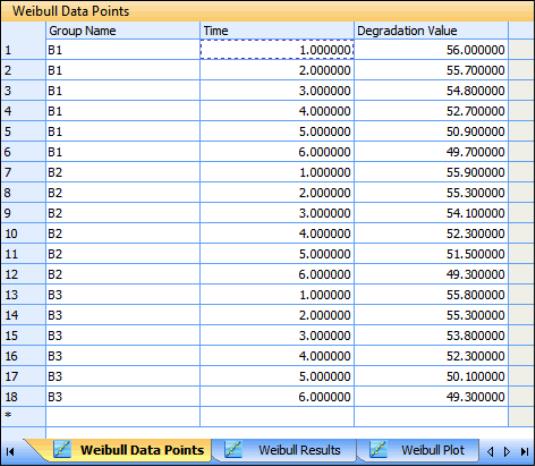Select row header 1

tap(23, 50)
